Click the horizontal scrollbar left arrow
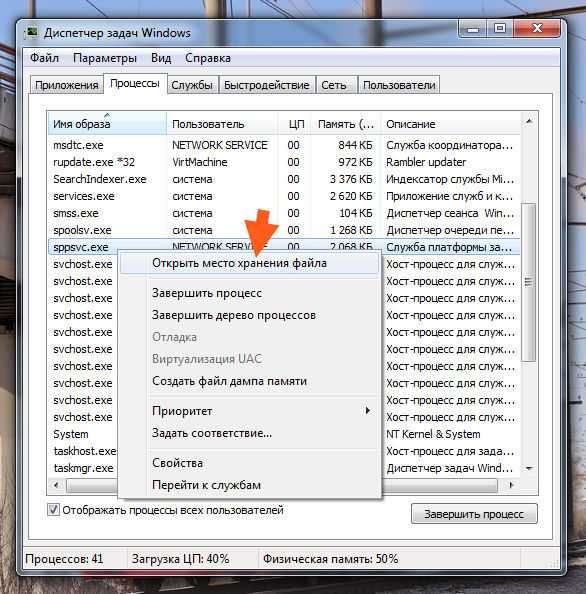The width and height of the screenshot is (586, 594). click(56, 485)
